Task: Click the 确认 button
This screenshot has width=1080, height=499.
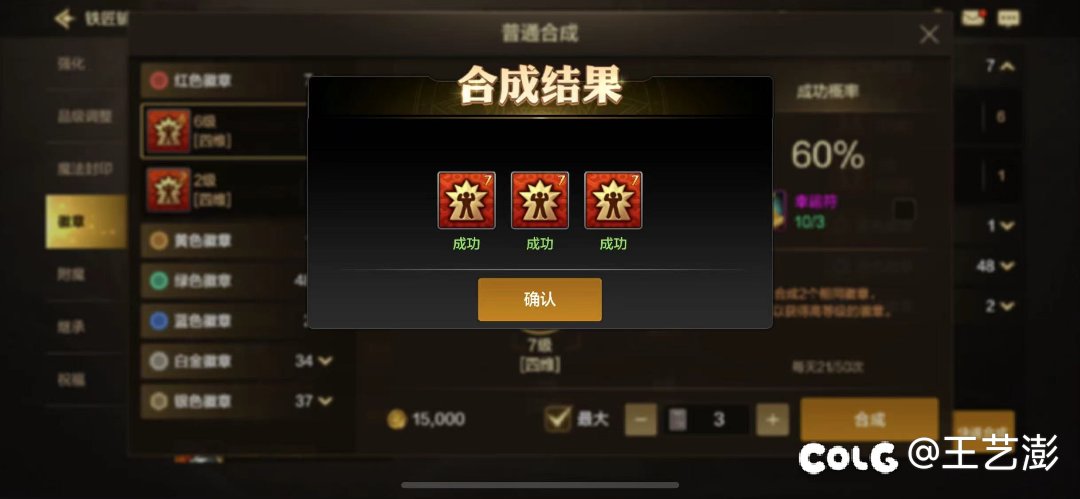Action: tap(540, 300)
